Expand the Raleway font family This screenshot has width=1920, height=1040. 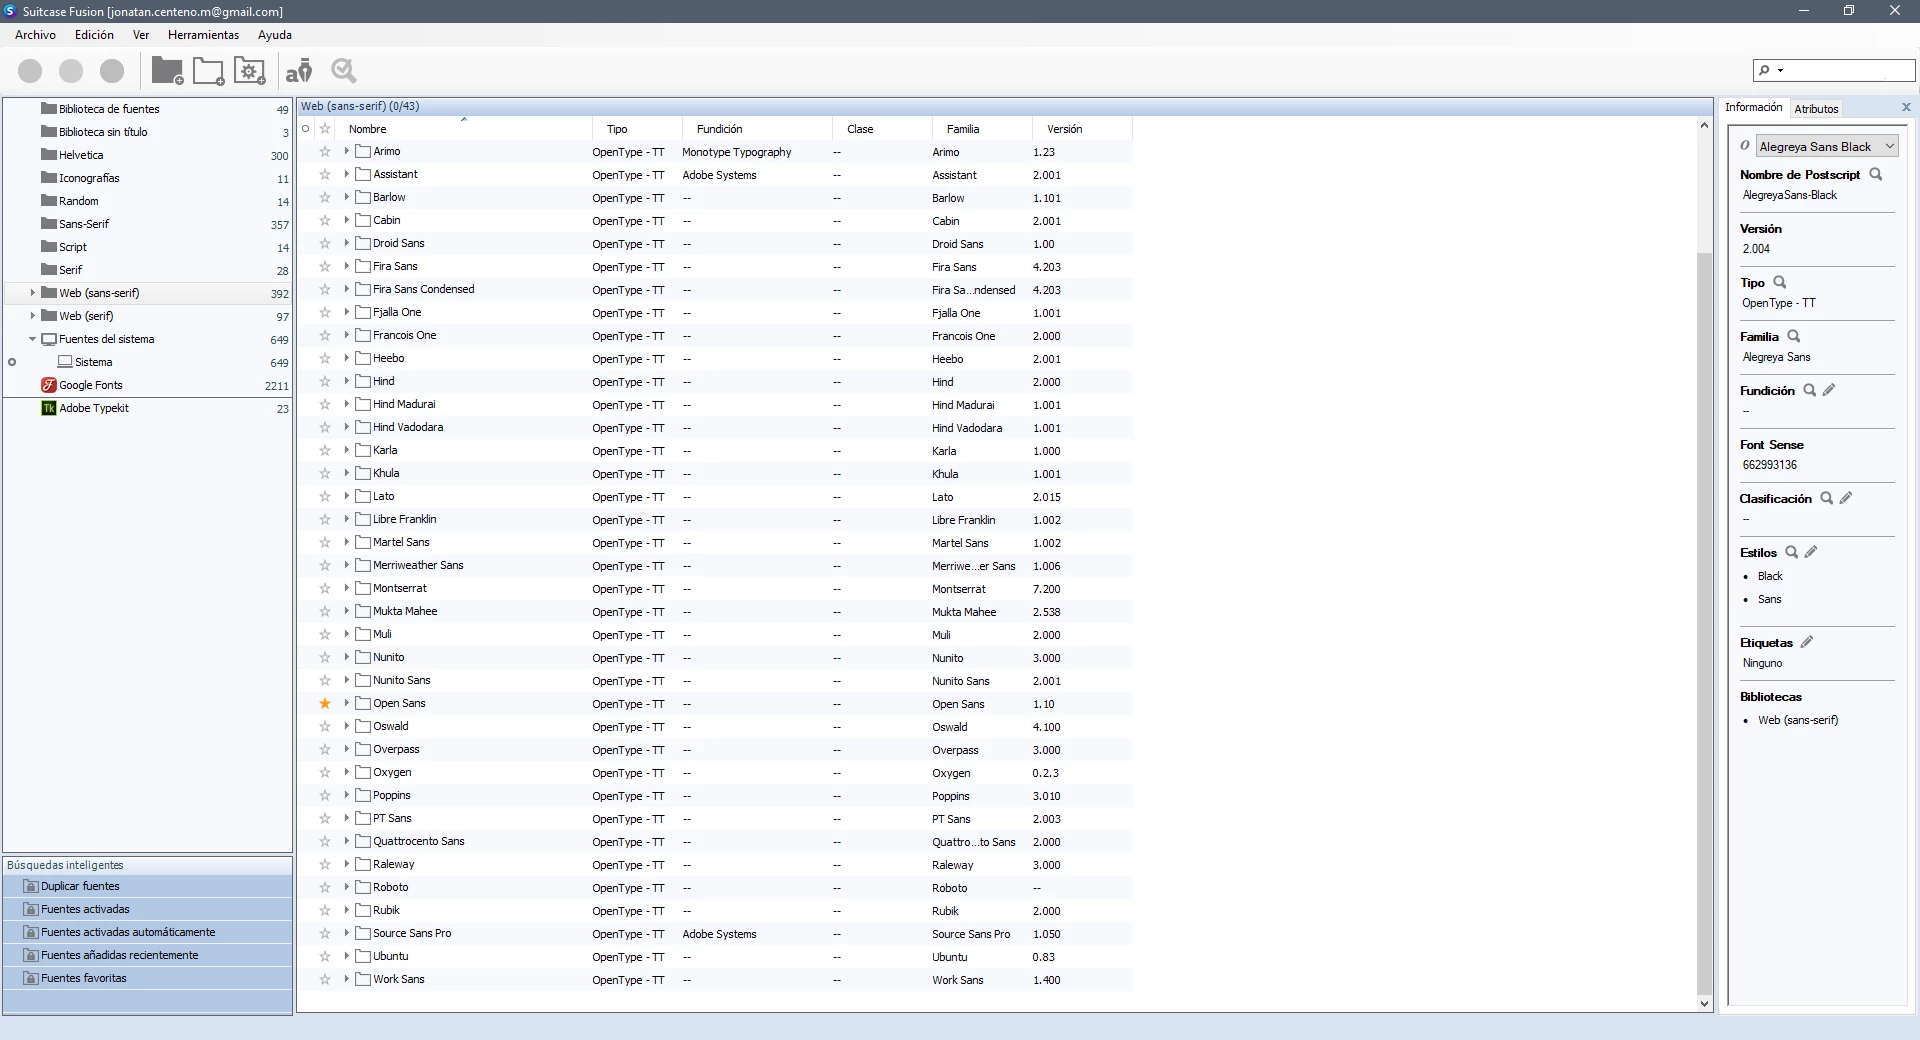347,864
